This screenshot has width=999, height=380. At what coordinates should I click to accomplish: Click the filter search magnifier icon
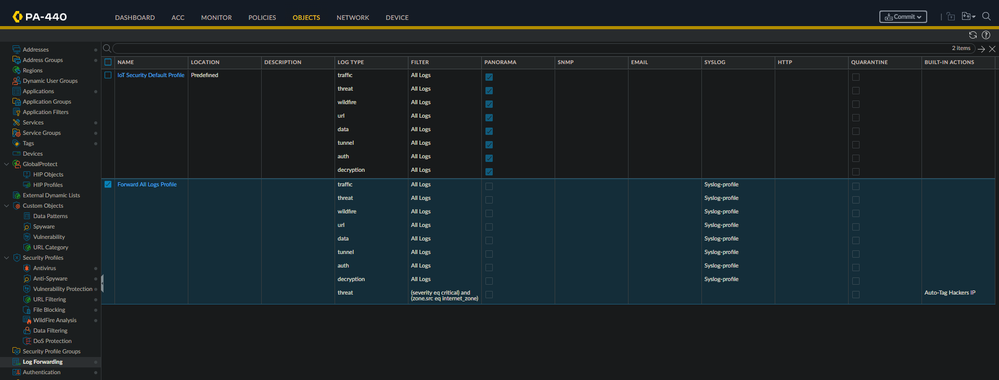tap(107, 48)
